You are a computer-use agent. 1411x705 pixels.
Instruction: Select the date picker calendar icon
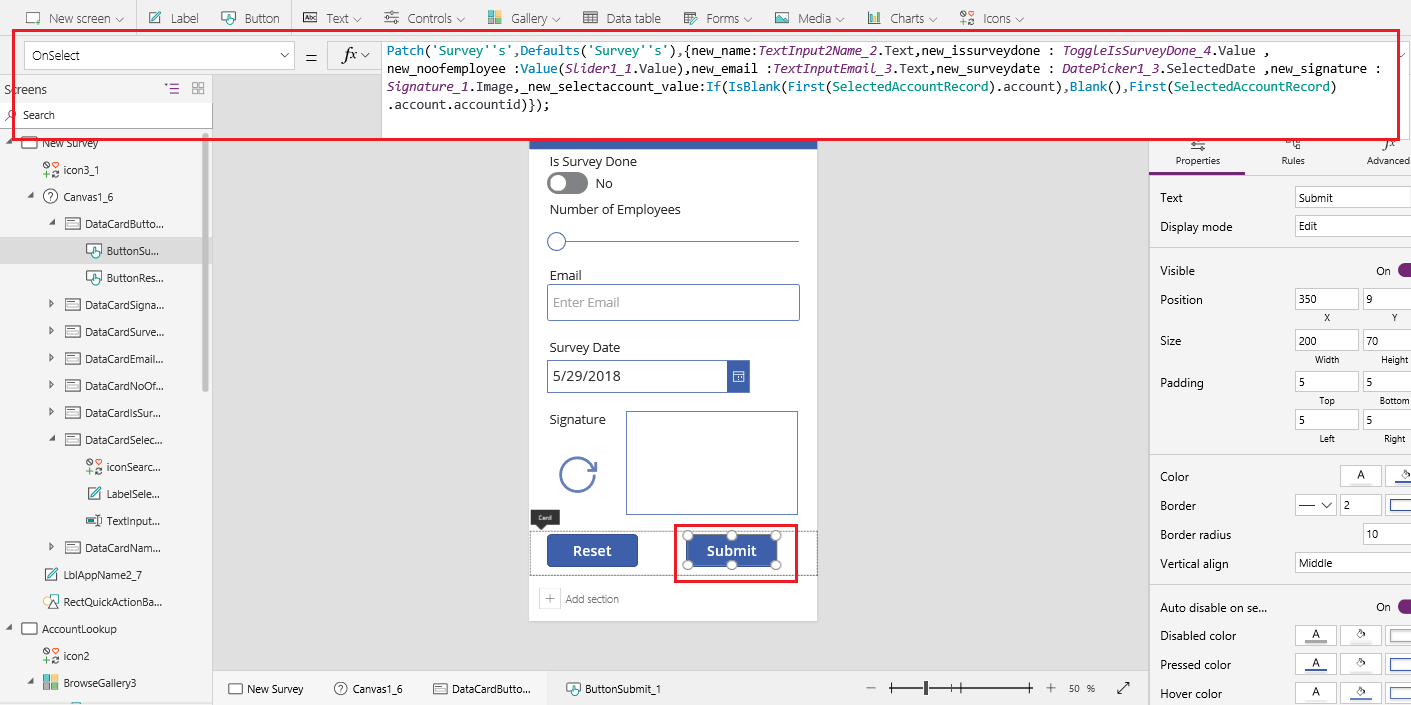tap(737, 376)
